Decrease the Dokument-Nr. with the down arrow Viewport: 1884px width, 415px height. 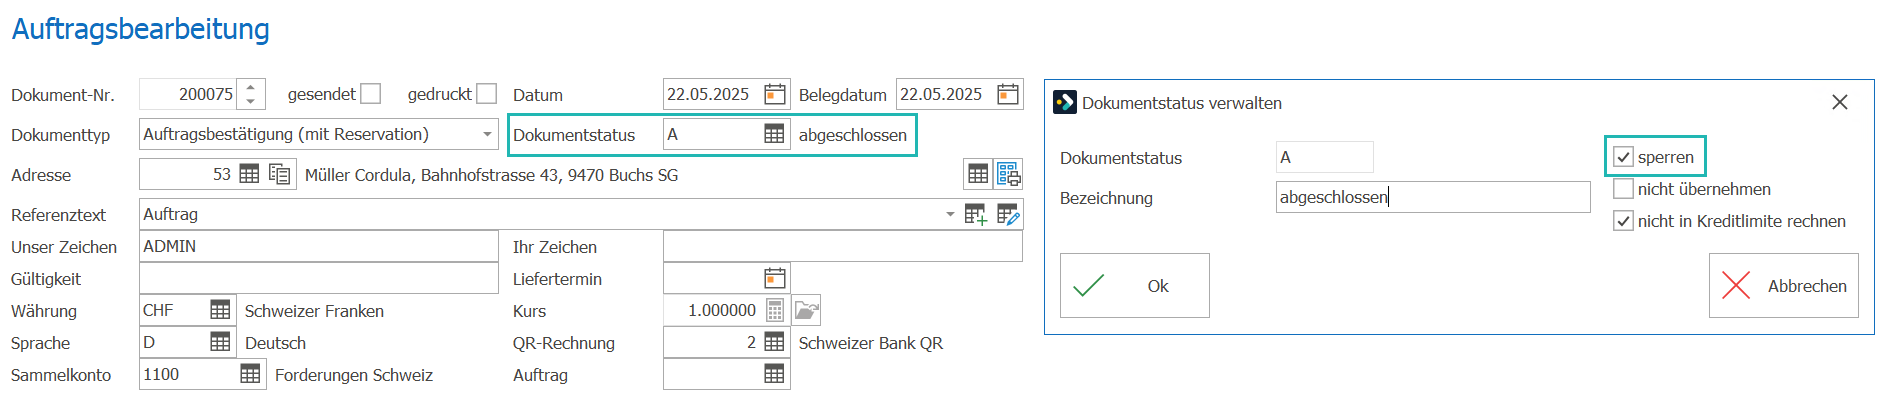[250, 101]
